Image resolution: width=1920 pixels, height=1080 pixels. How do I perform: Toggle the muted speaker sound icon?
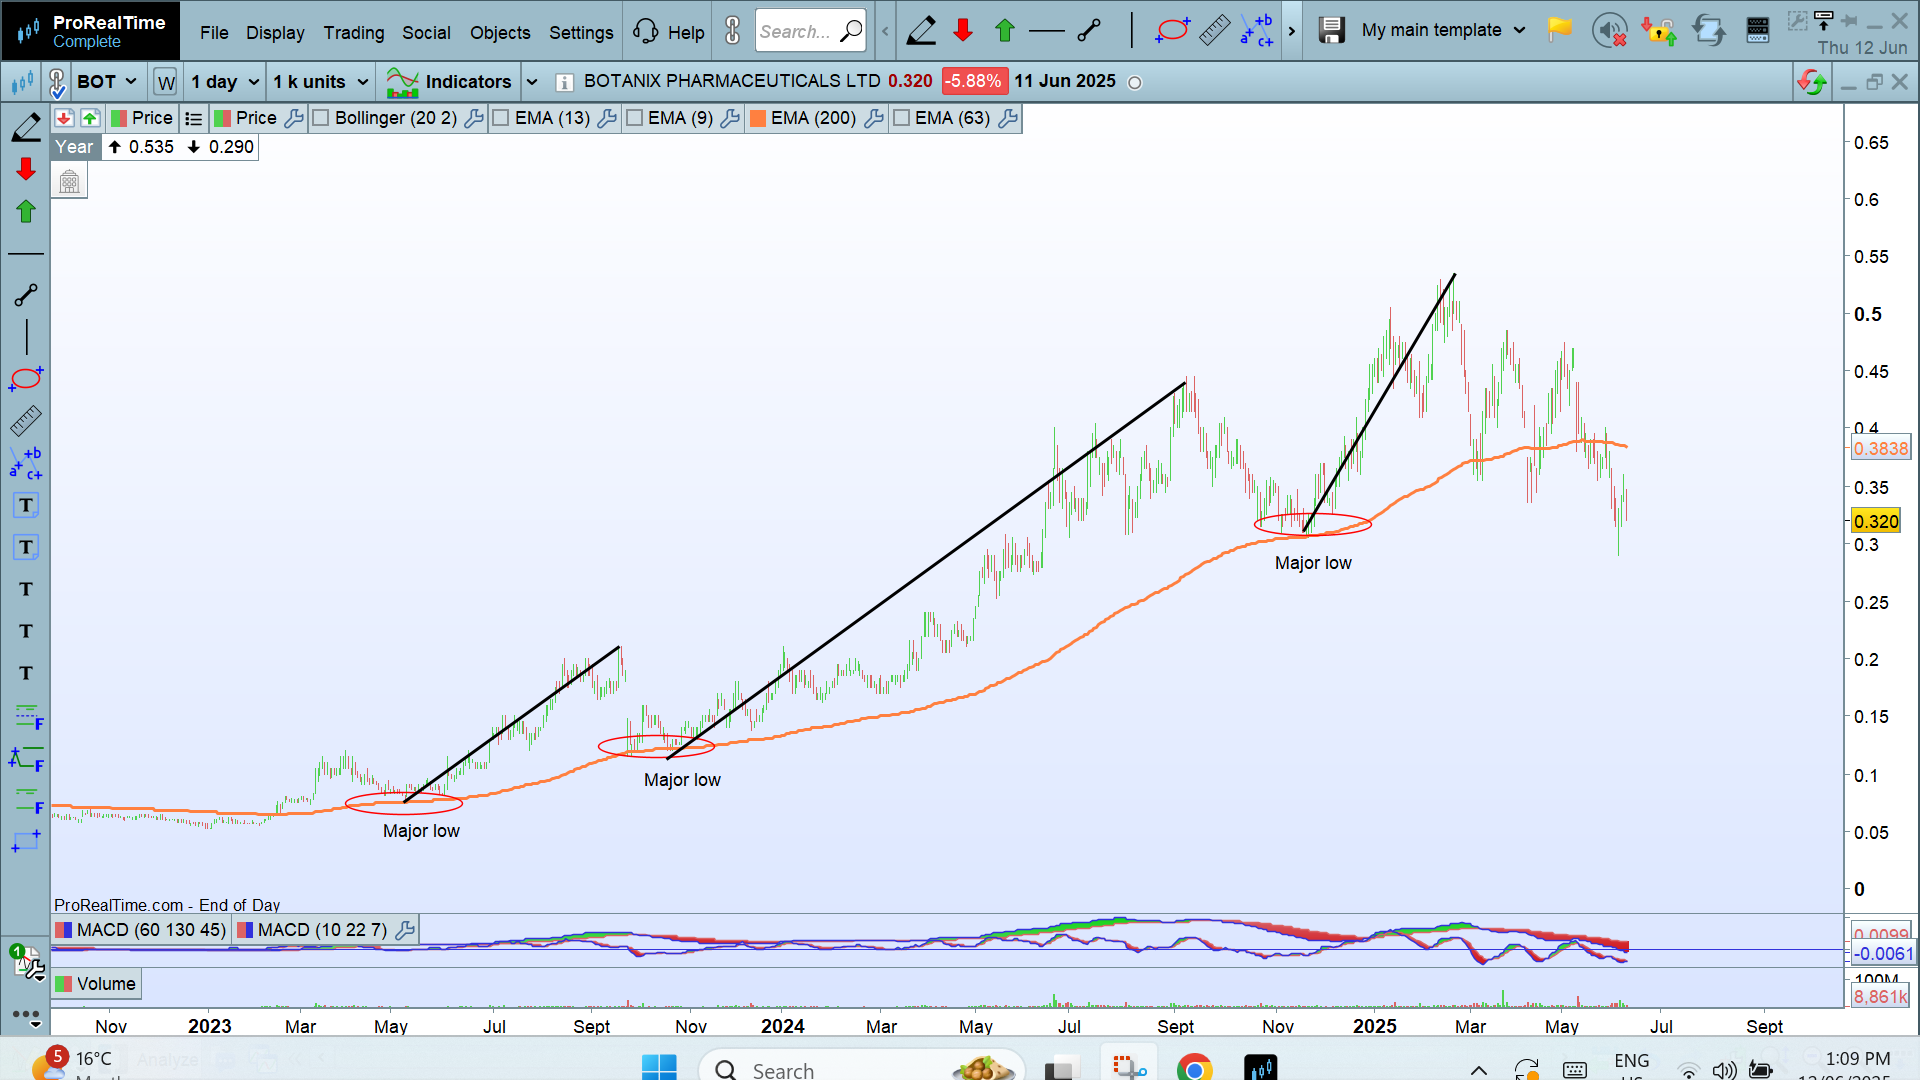click(x=1609, y=31)
